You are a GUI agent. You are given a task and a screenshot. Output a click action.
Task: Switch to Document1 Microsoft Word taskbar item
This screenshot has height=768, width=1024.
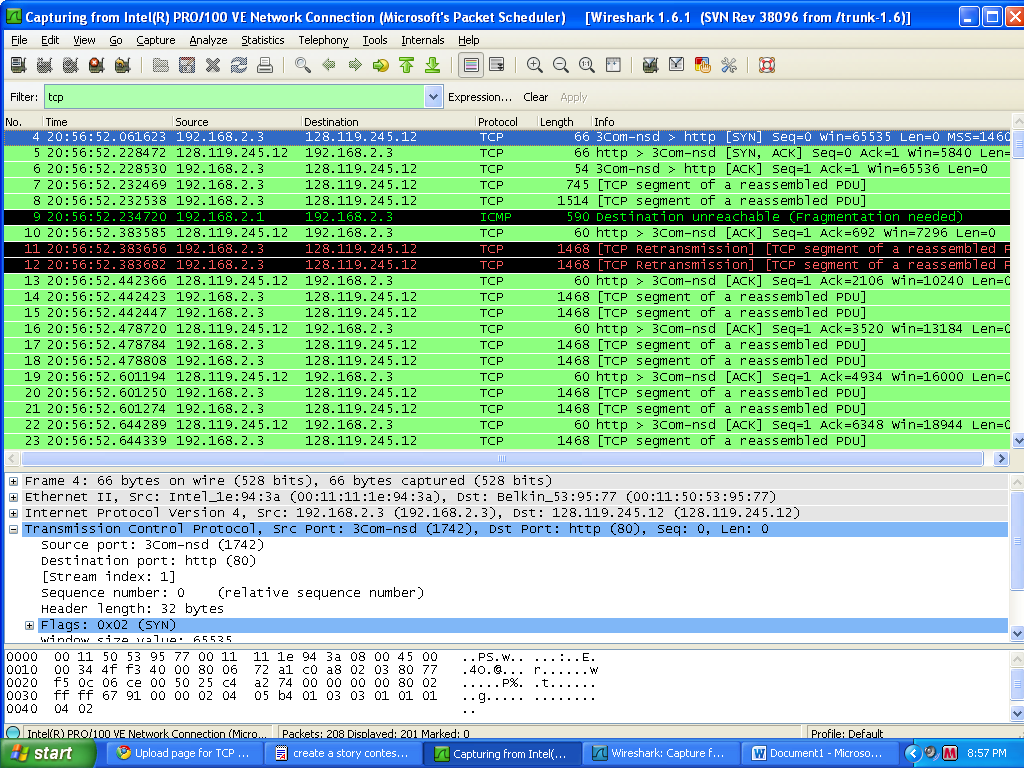point(819,754)
